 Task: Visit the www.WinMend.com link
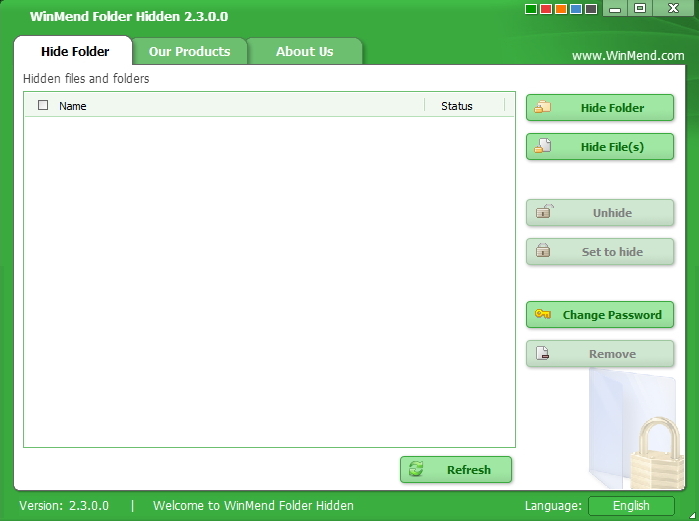628,56
